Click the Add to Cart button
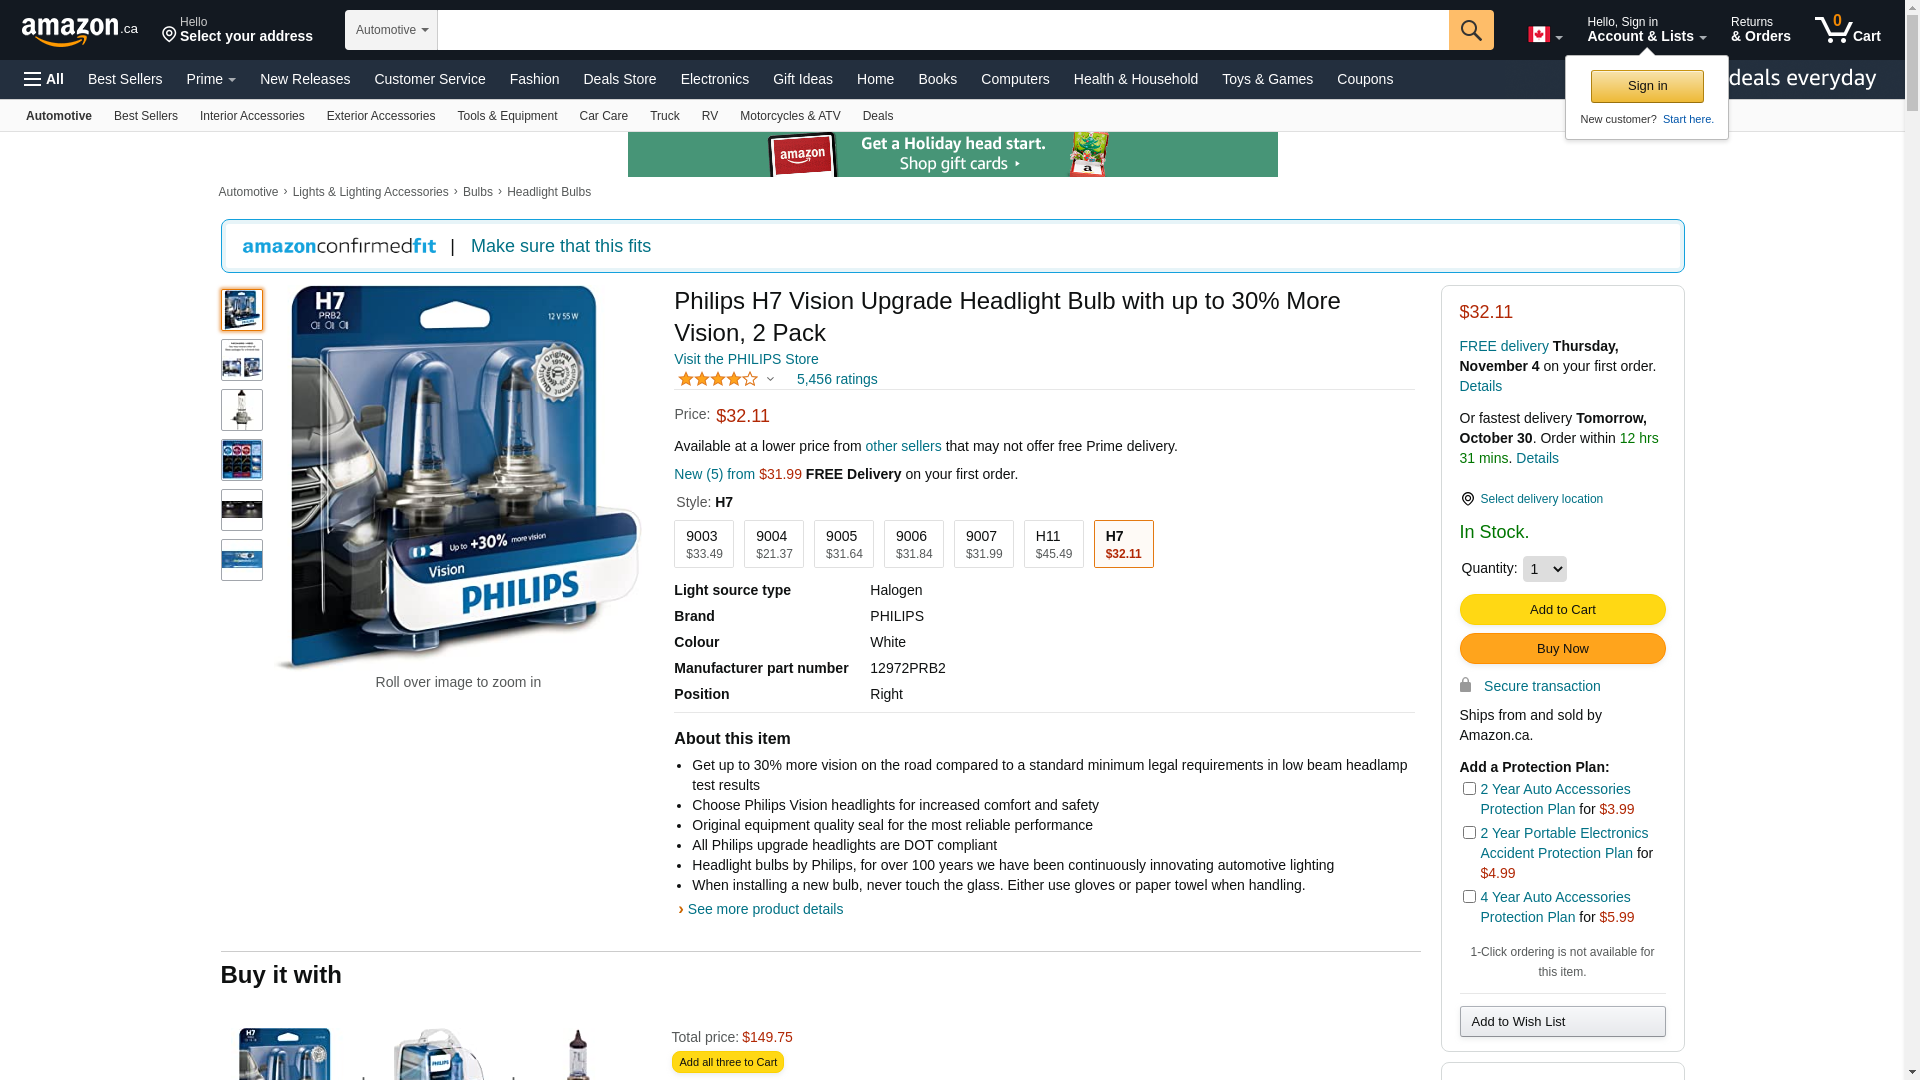Image resolution: width=1920 pixels, height=1080 pixels. (x=1562, y=610)
